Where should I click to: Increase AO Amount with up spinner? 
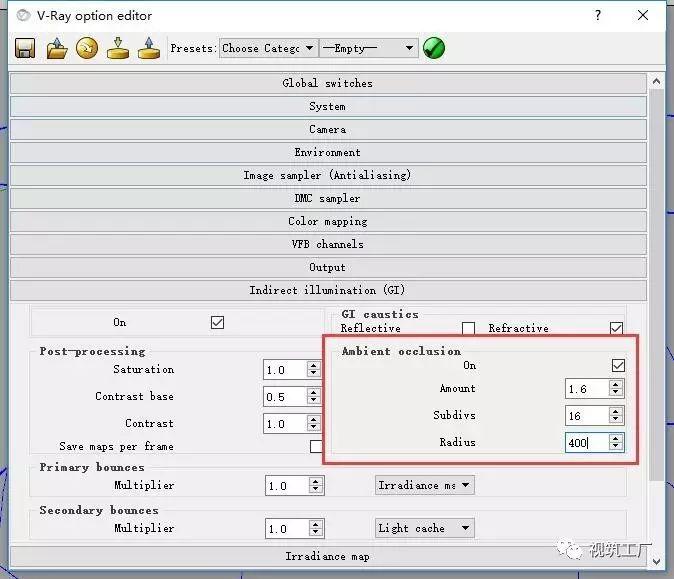[616, 384]
